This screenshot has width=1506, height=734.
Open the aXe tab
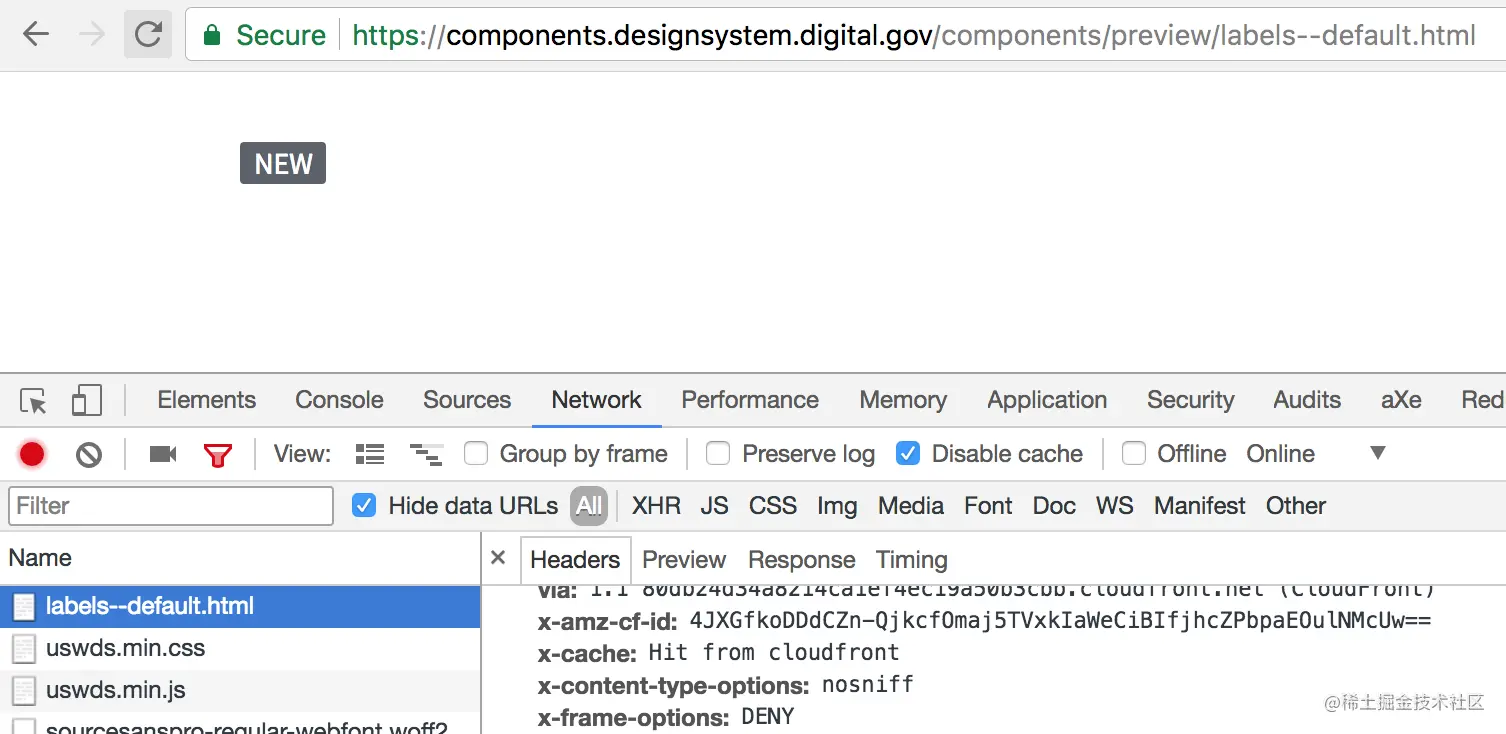1401,400
